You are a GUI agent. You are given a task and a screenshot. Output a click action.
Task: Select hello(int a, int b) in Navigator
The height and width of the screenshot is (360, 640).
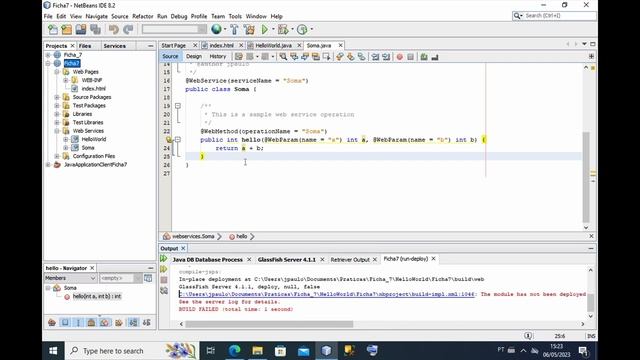[97, 296]
